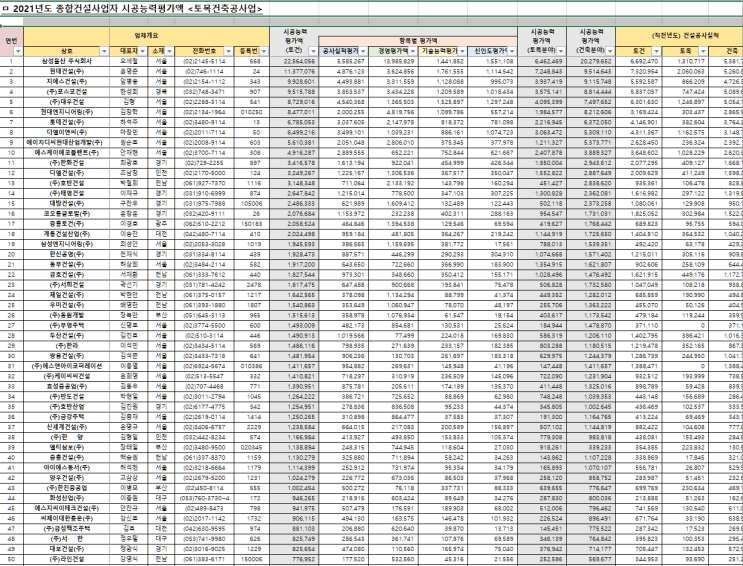Image resolution: width=743 pixels, height=566 pixels.
Task: Select the 항목별 평가액 header cell
Action: coord(418,41)
